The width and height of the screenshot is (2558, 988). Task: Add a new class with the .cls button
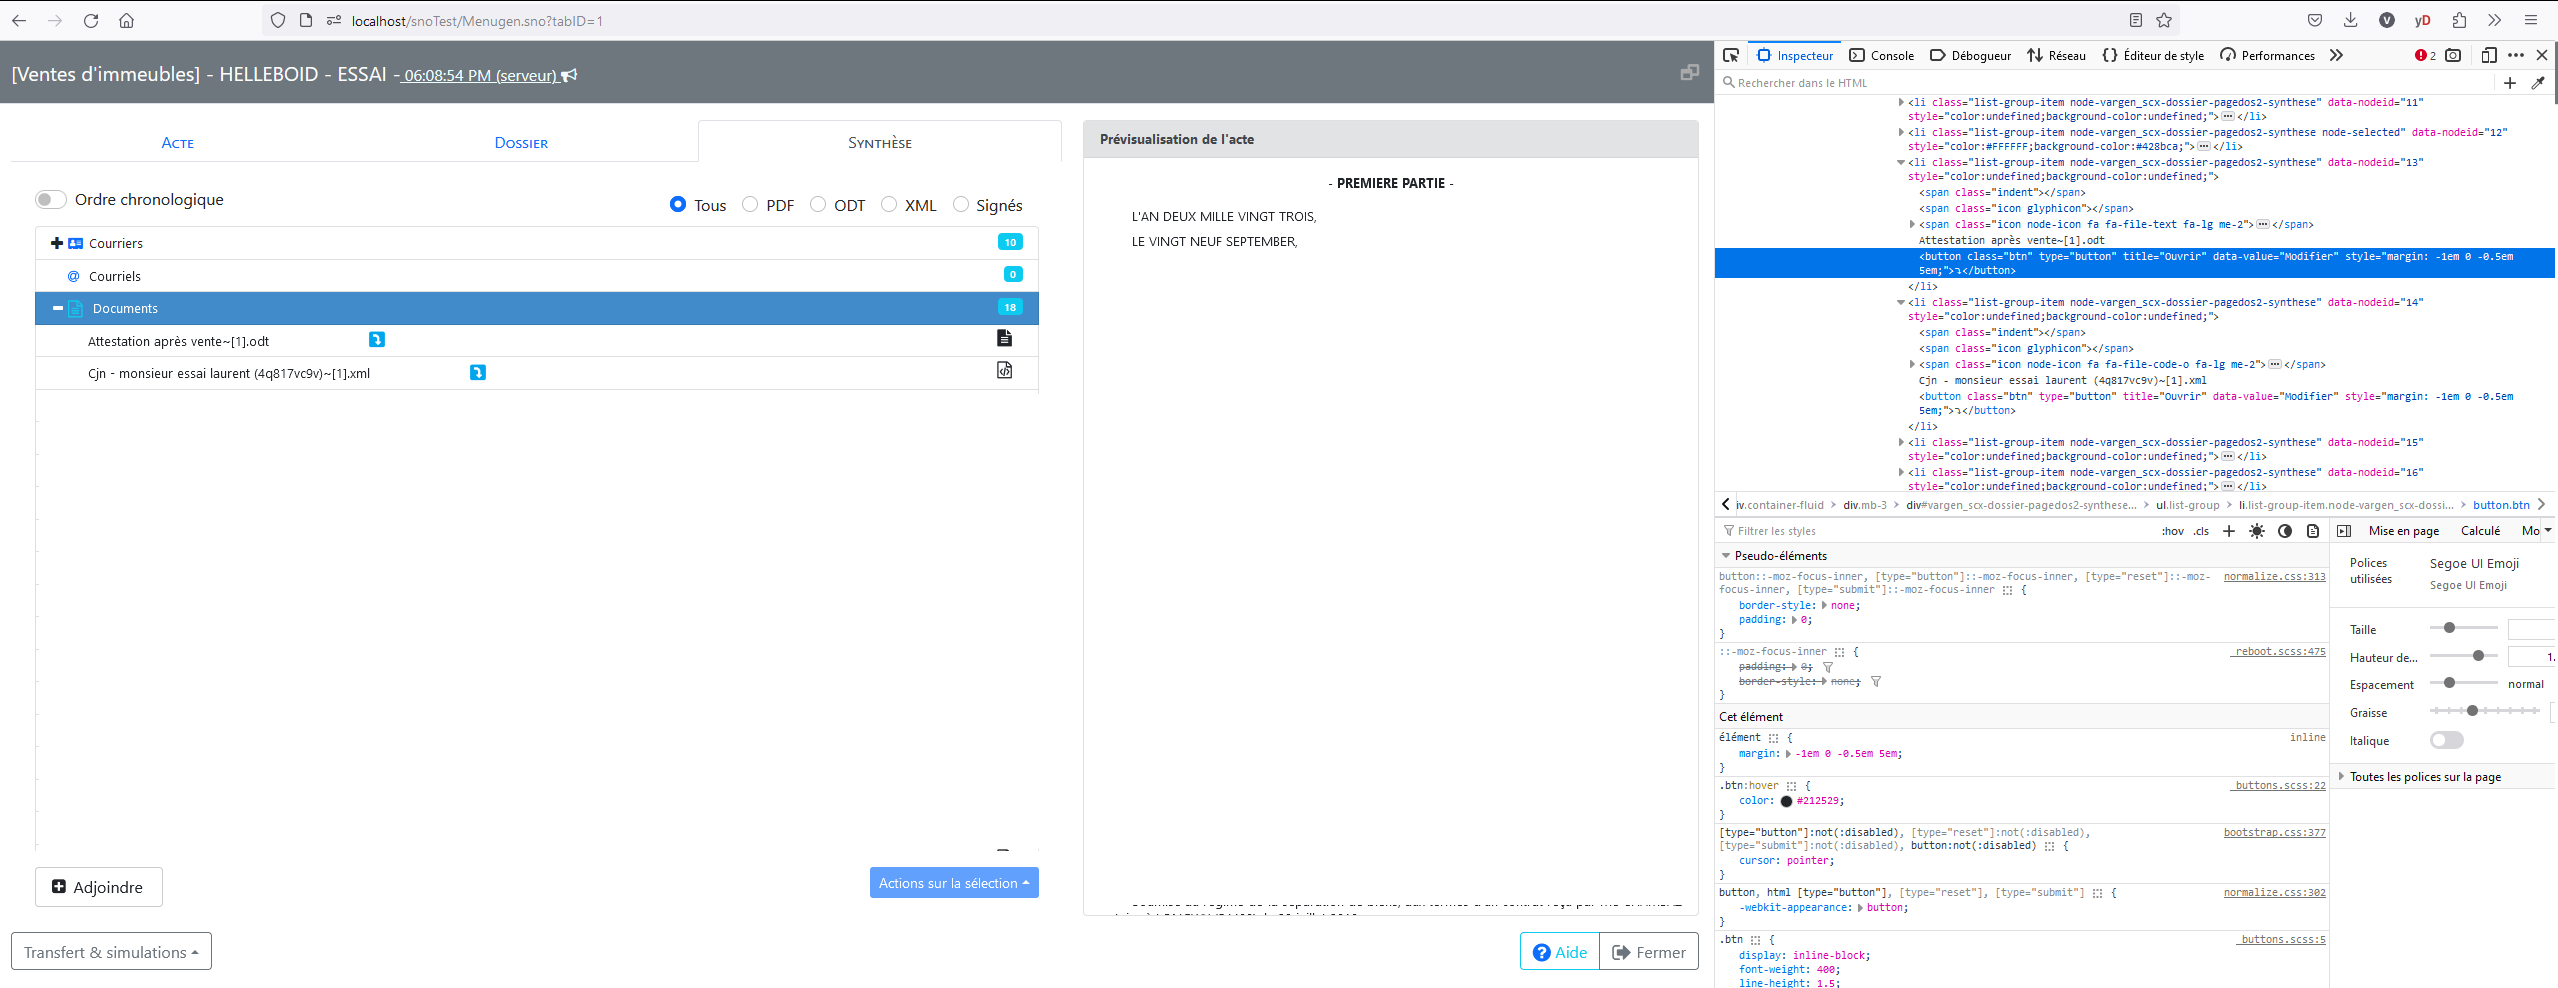[x=2202, y=531]
